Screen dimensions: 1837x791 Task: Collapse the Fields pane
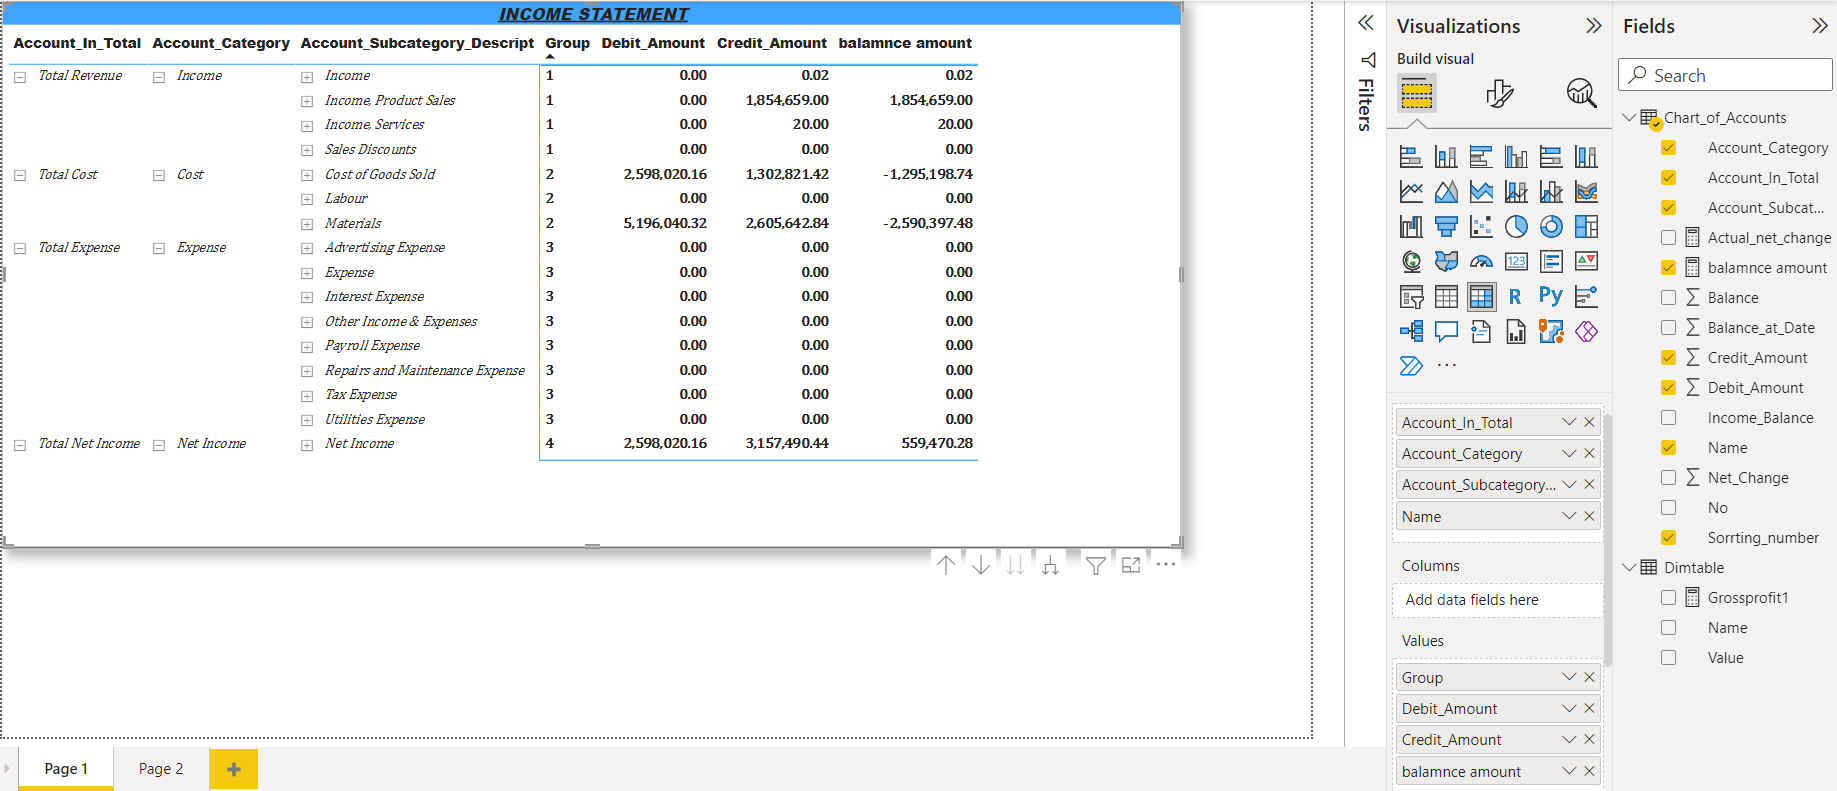[x=1819, y=26]
